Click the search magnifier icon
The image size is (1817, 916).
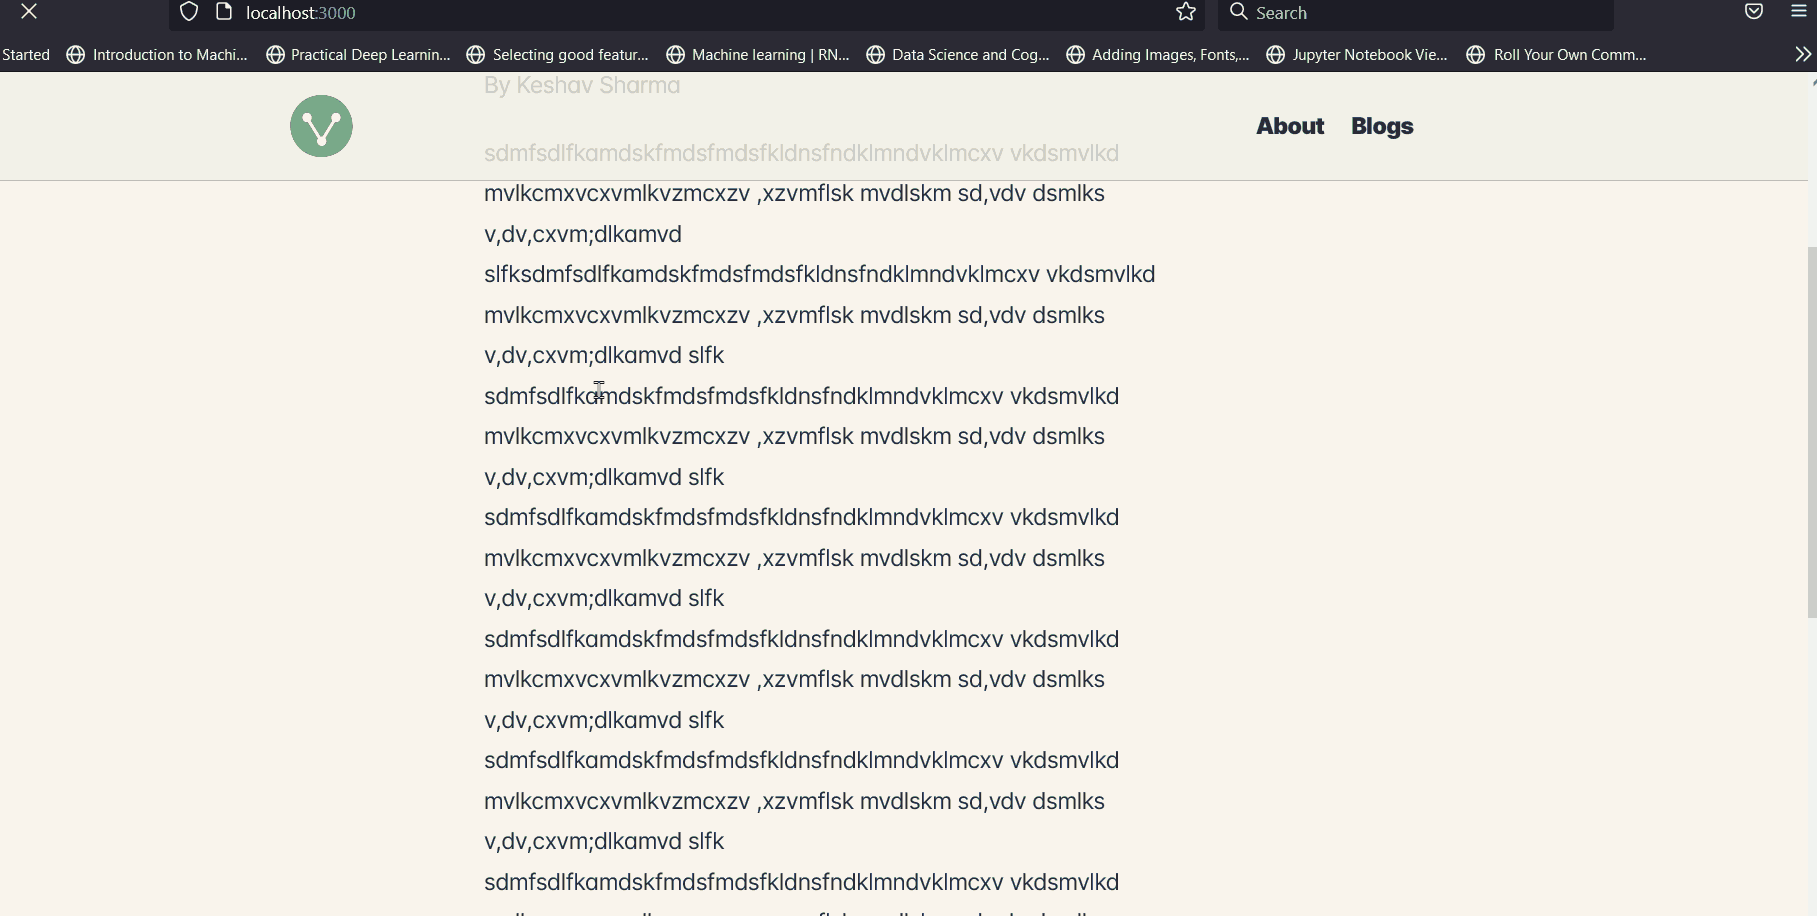[x=1238, y=12]
